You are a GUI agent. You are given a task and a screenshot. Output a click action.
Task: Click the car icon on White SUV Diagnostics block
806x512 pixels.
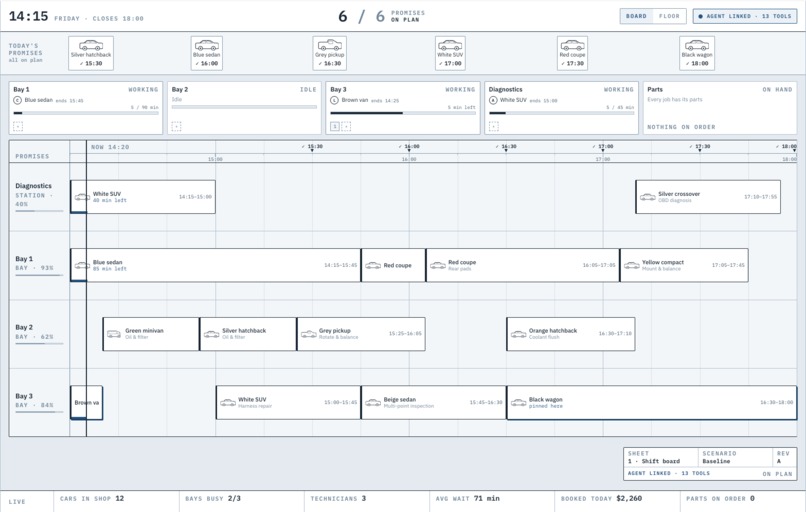coord(82,197)
